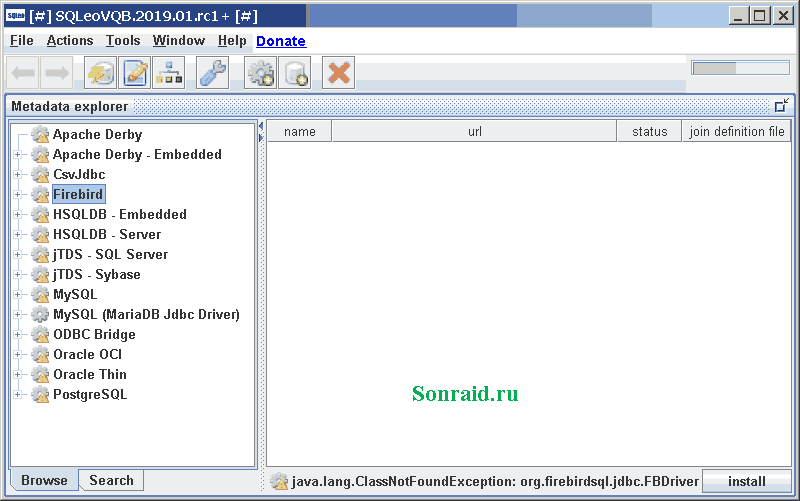Click the Metadata explorer title bar
800x501 pixels.
pyautogui.click(x=399, y=106)
